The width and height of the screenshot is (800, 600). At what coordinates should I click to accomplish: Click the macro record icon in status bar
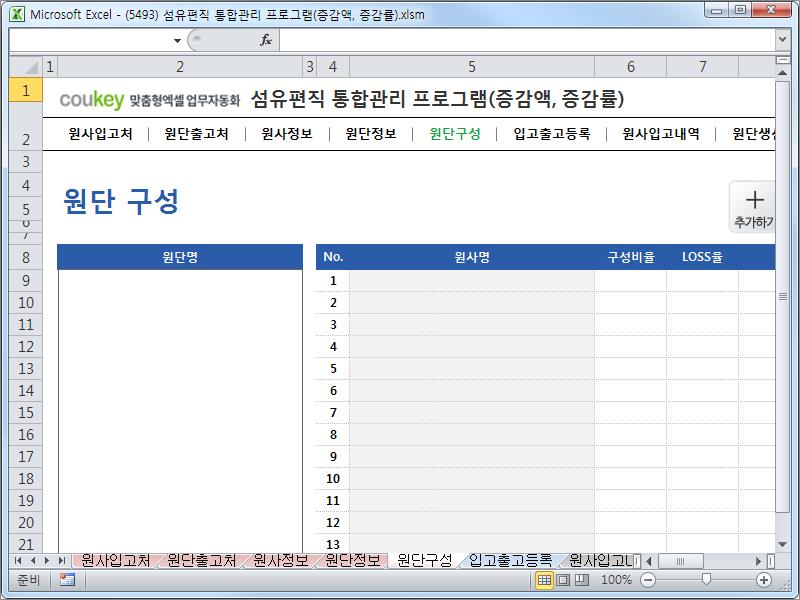click(67, 580)
